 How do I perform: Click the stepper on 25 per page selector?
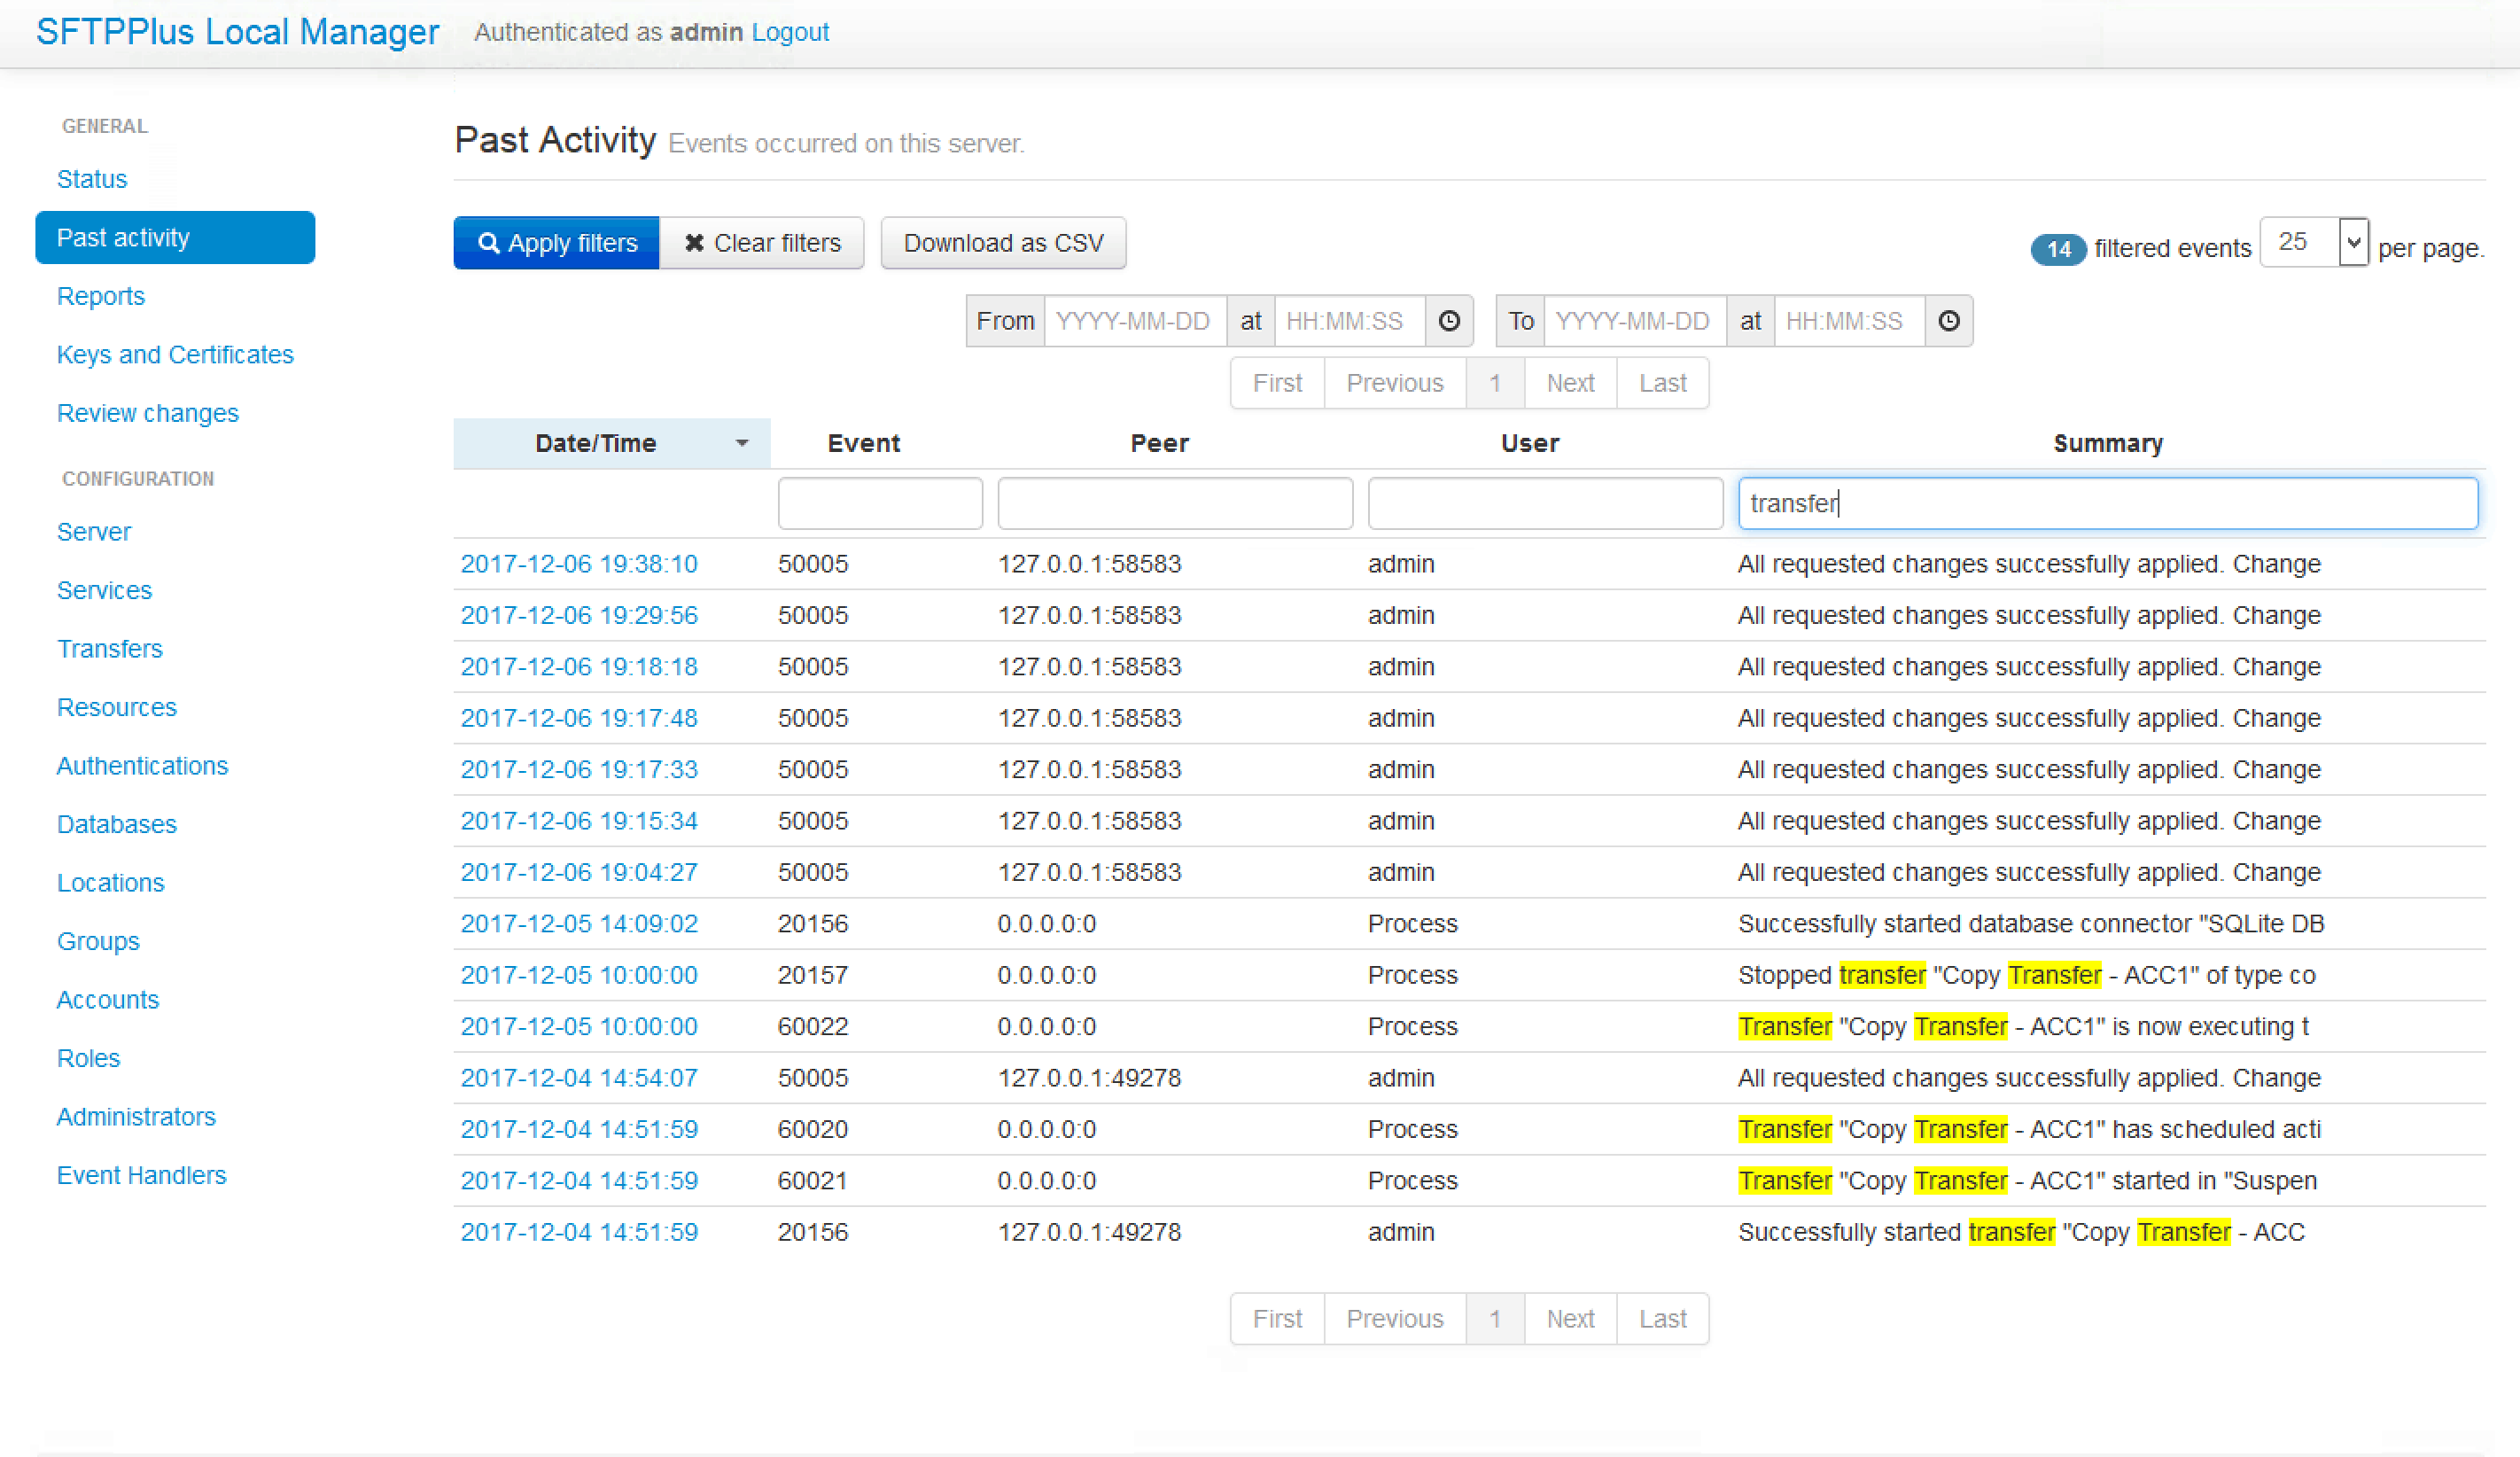[2353, 242]
